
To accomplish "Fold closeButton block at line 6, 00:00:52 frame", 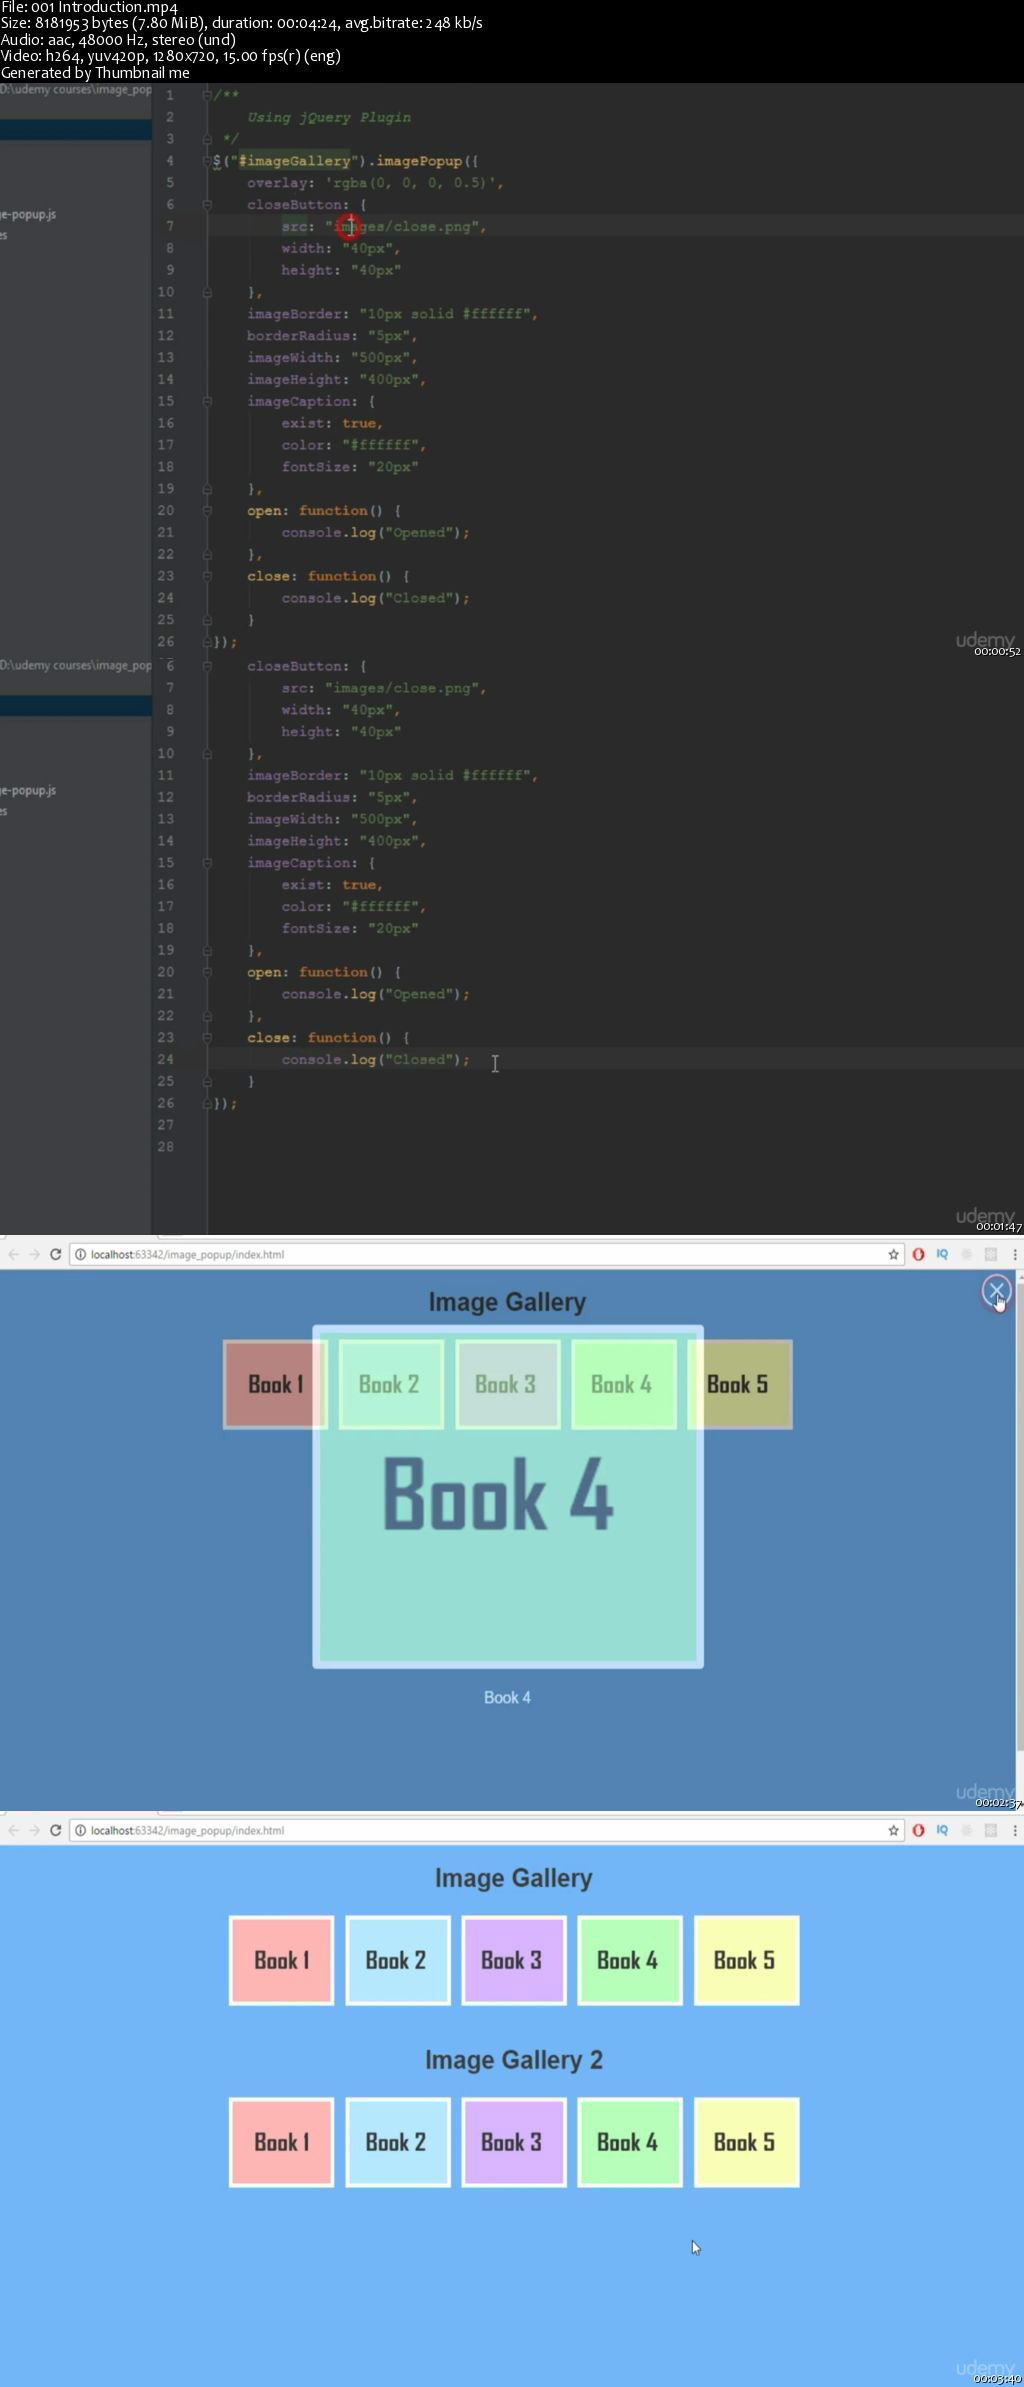I will pos(207,205).
